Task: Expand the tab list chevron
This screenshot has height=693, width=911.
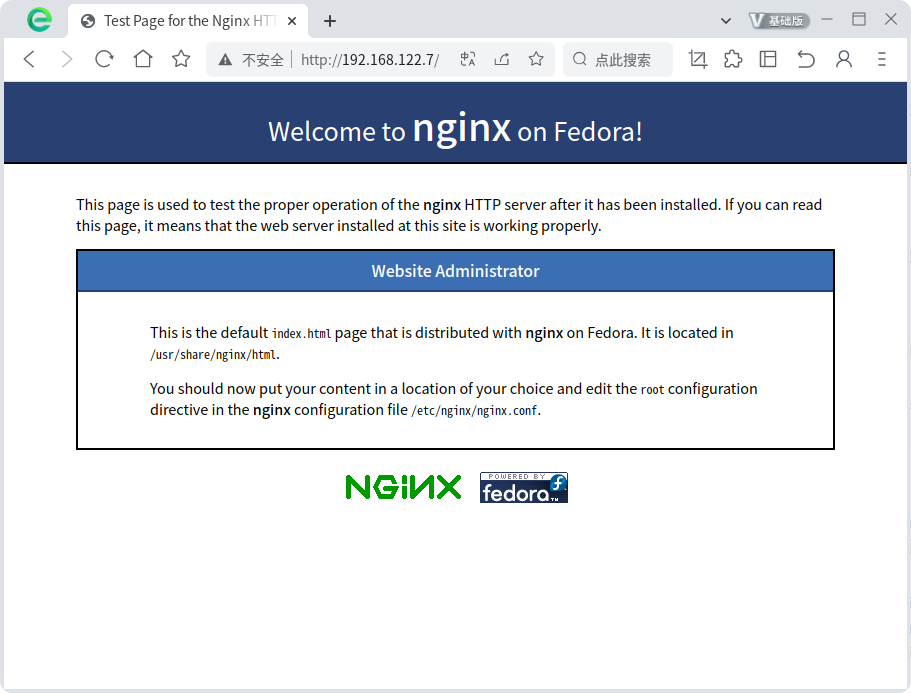Action: (x=726, y=20)
